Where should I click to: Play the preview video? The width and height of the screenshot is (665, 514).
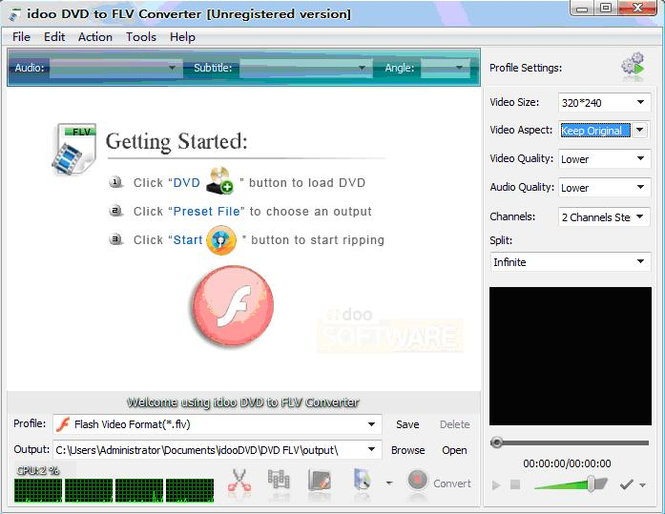(496, 485)
